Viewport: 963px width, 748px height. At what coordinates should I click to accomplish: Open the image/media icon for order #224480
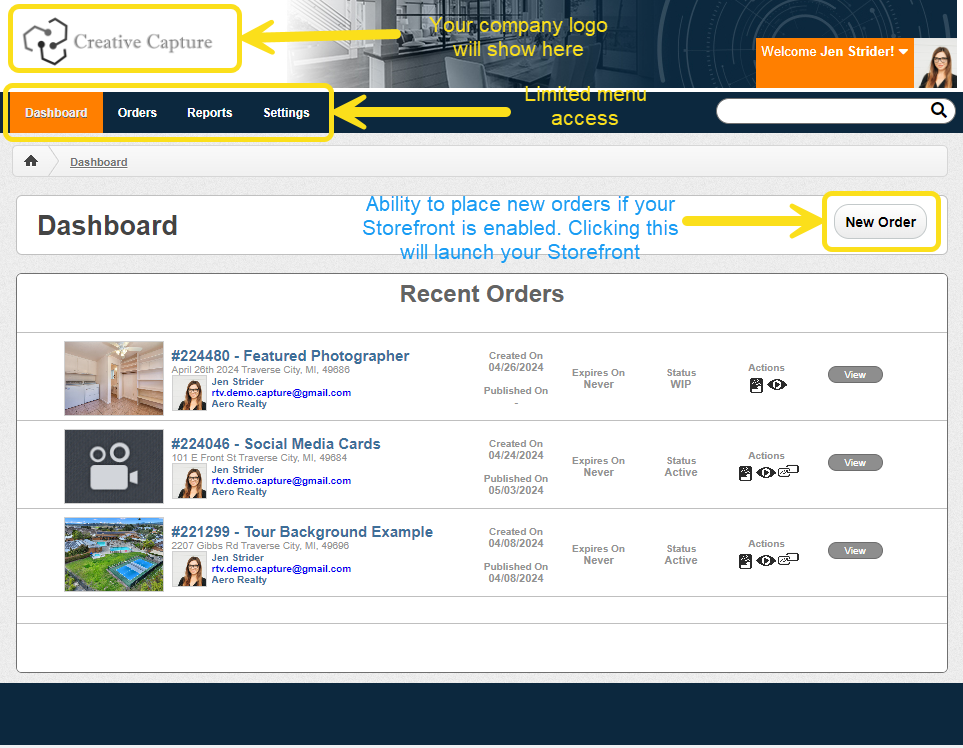tap(756, 385)
